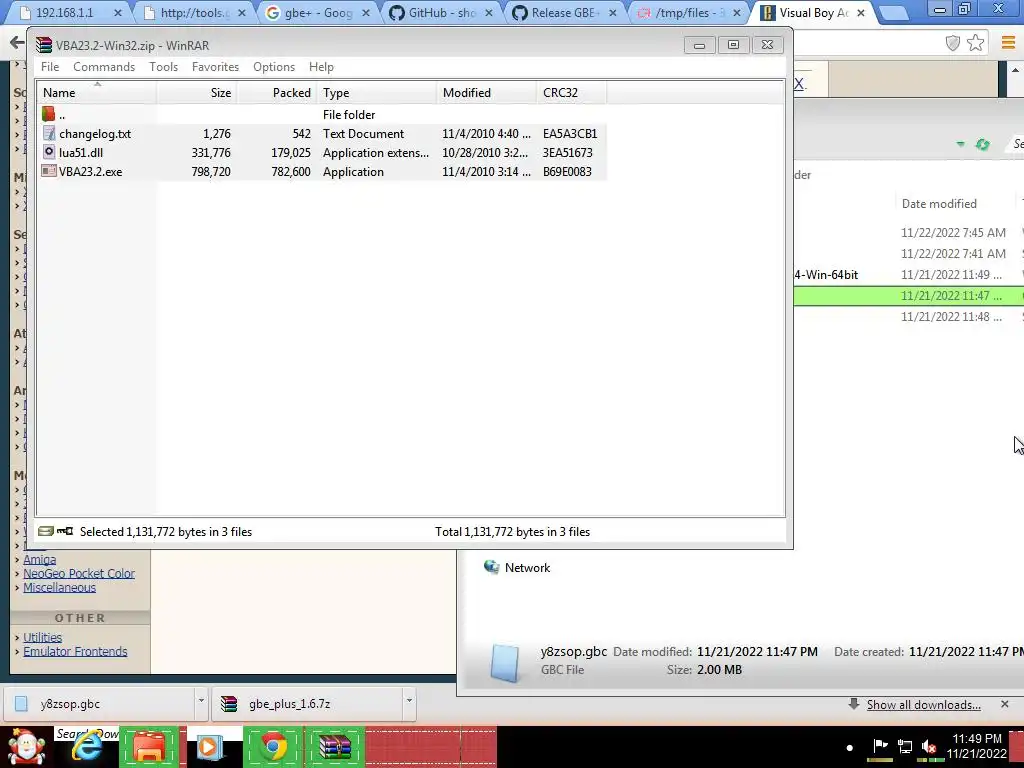
Task: Open the media player taskbar icon
Action: tap(210, 747)
